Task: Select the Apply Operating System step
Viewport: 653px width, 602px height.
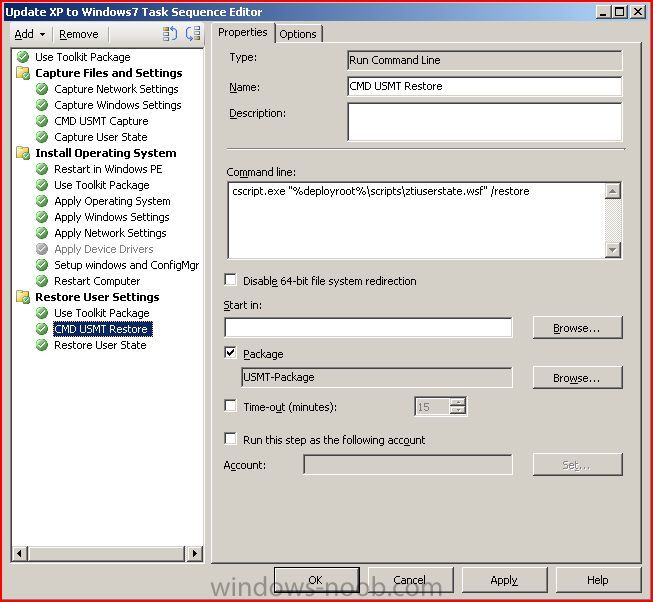Action: (112, 201)
